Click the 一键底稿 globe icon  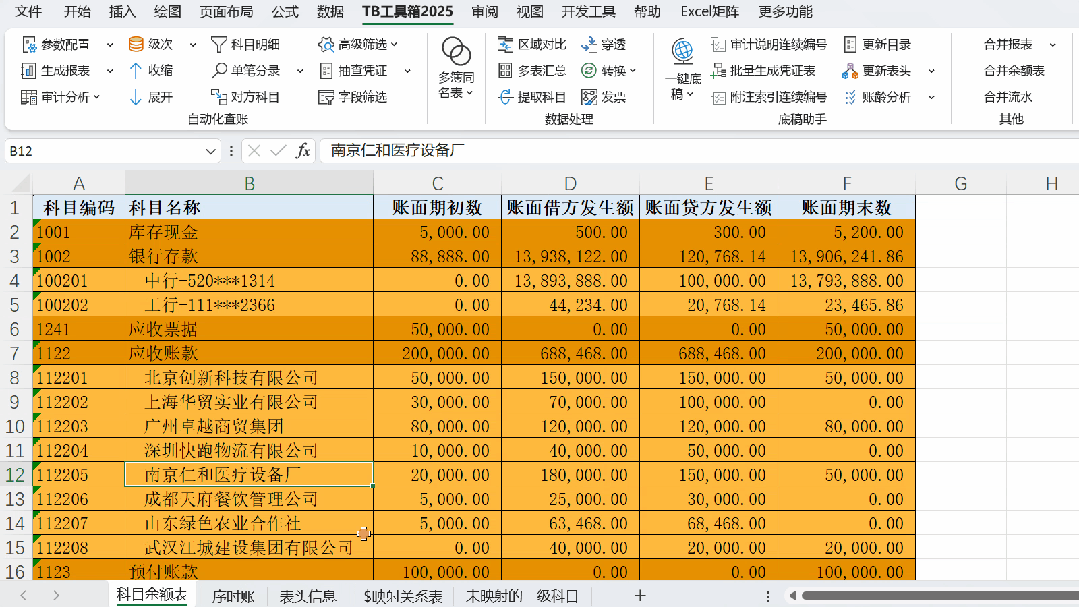(x=683, y=52)
